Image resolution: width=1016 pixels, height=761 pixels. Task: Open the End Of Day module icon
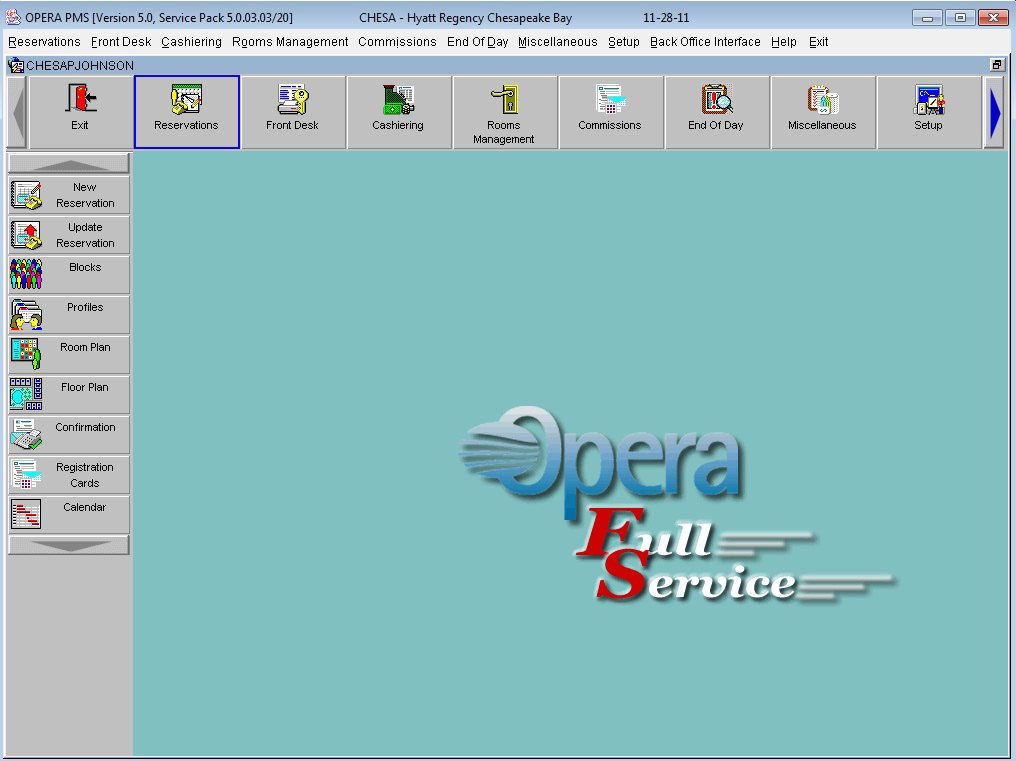click(716, 112)
